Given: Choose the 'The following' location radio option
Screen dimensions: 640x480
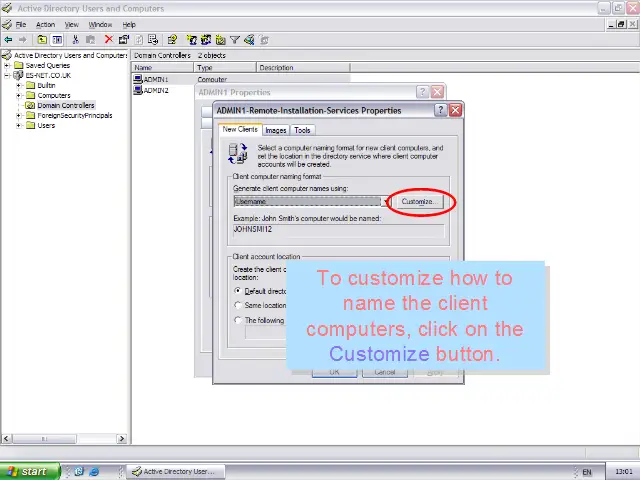Looking at the screenshot, I should (238, 320).
